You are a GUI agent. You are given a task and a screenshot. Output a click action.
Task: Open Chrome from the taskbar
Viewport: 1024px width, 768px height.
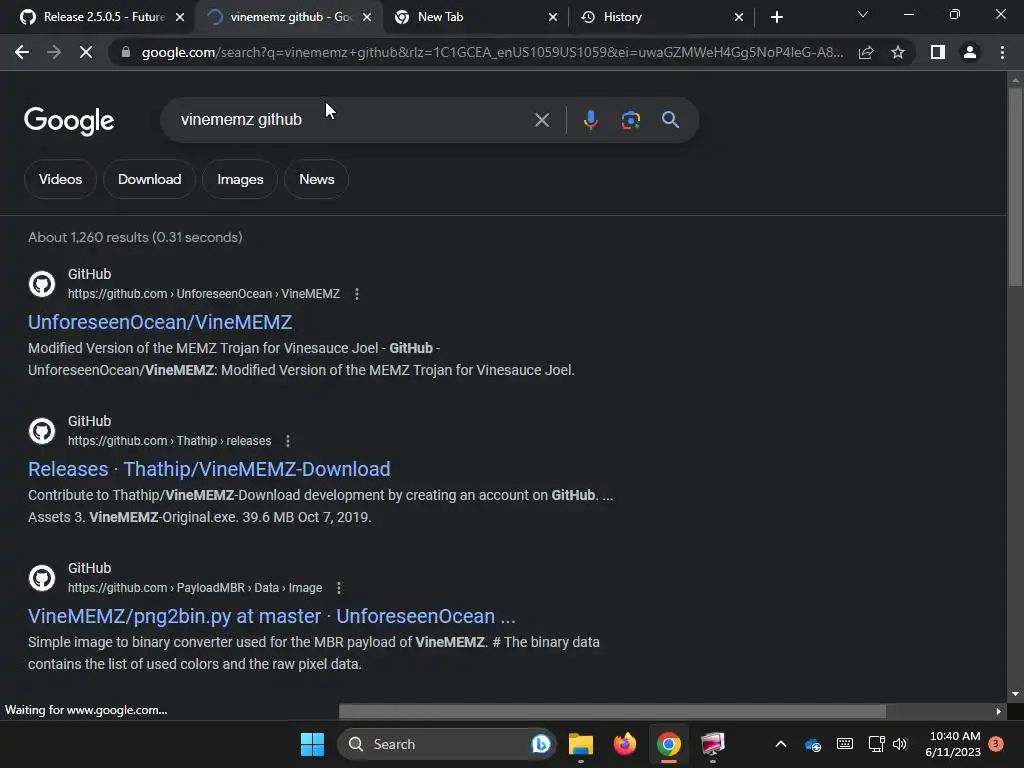[x=669, y=744]
